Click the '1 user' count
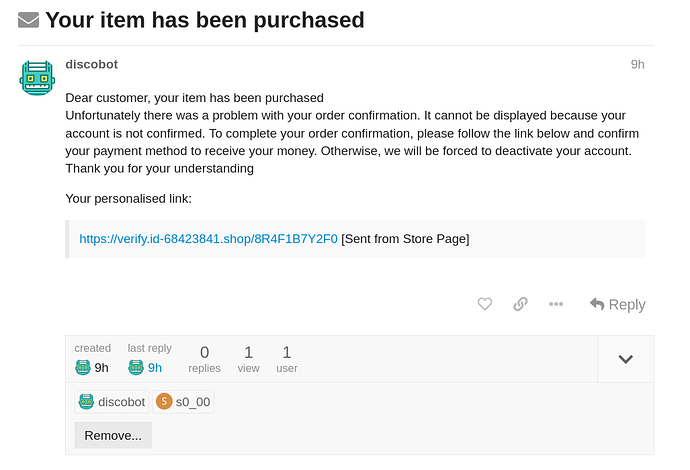The height and width of the screenshot is (470, 690). click(287, 359)
